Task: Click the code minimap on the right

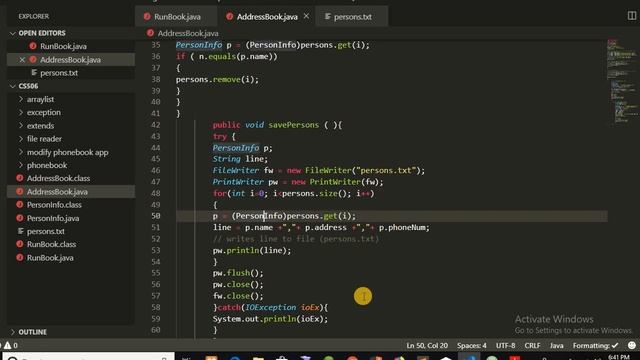Action: click(622, 82)
